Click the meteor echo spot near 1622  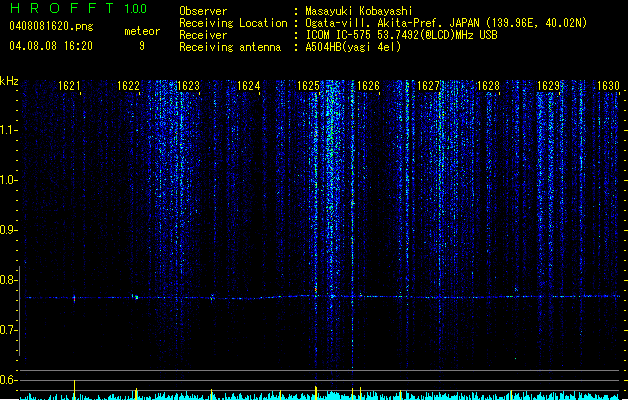coord(135,297)
